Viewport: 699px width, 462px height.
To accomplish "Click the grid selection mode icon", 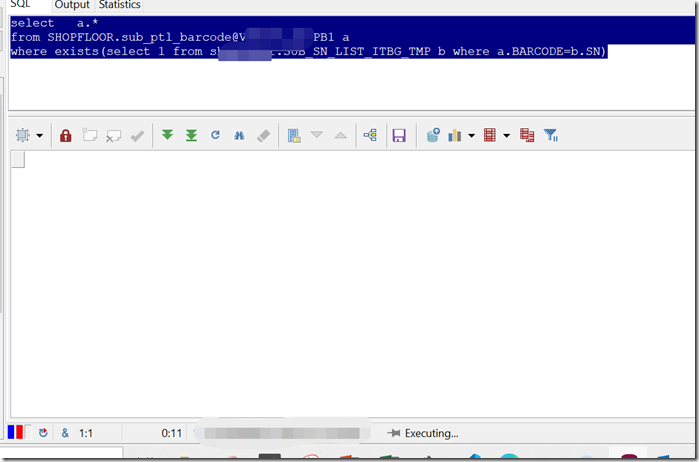I will [23, 135].
